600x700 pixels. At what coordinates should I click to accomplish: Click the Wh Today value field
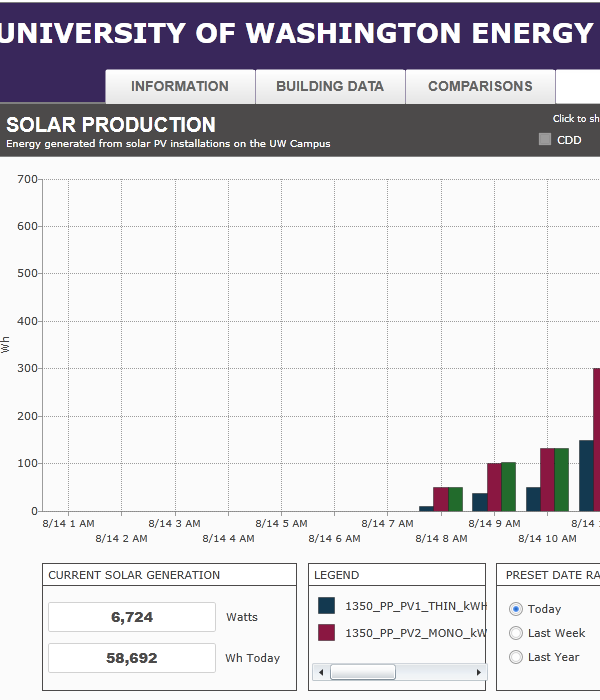tap(132, 658)
